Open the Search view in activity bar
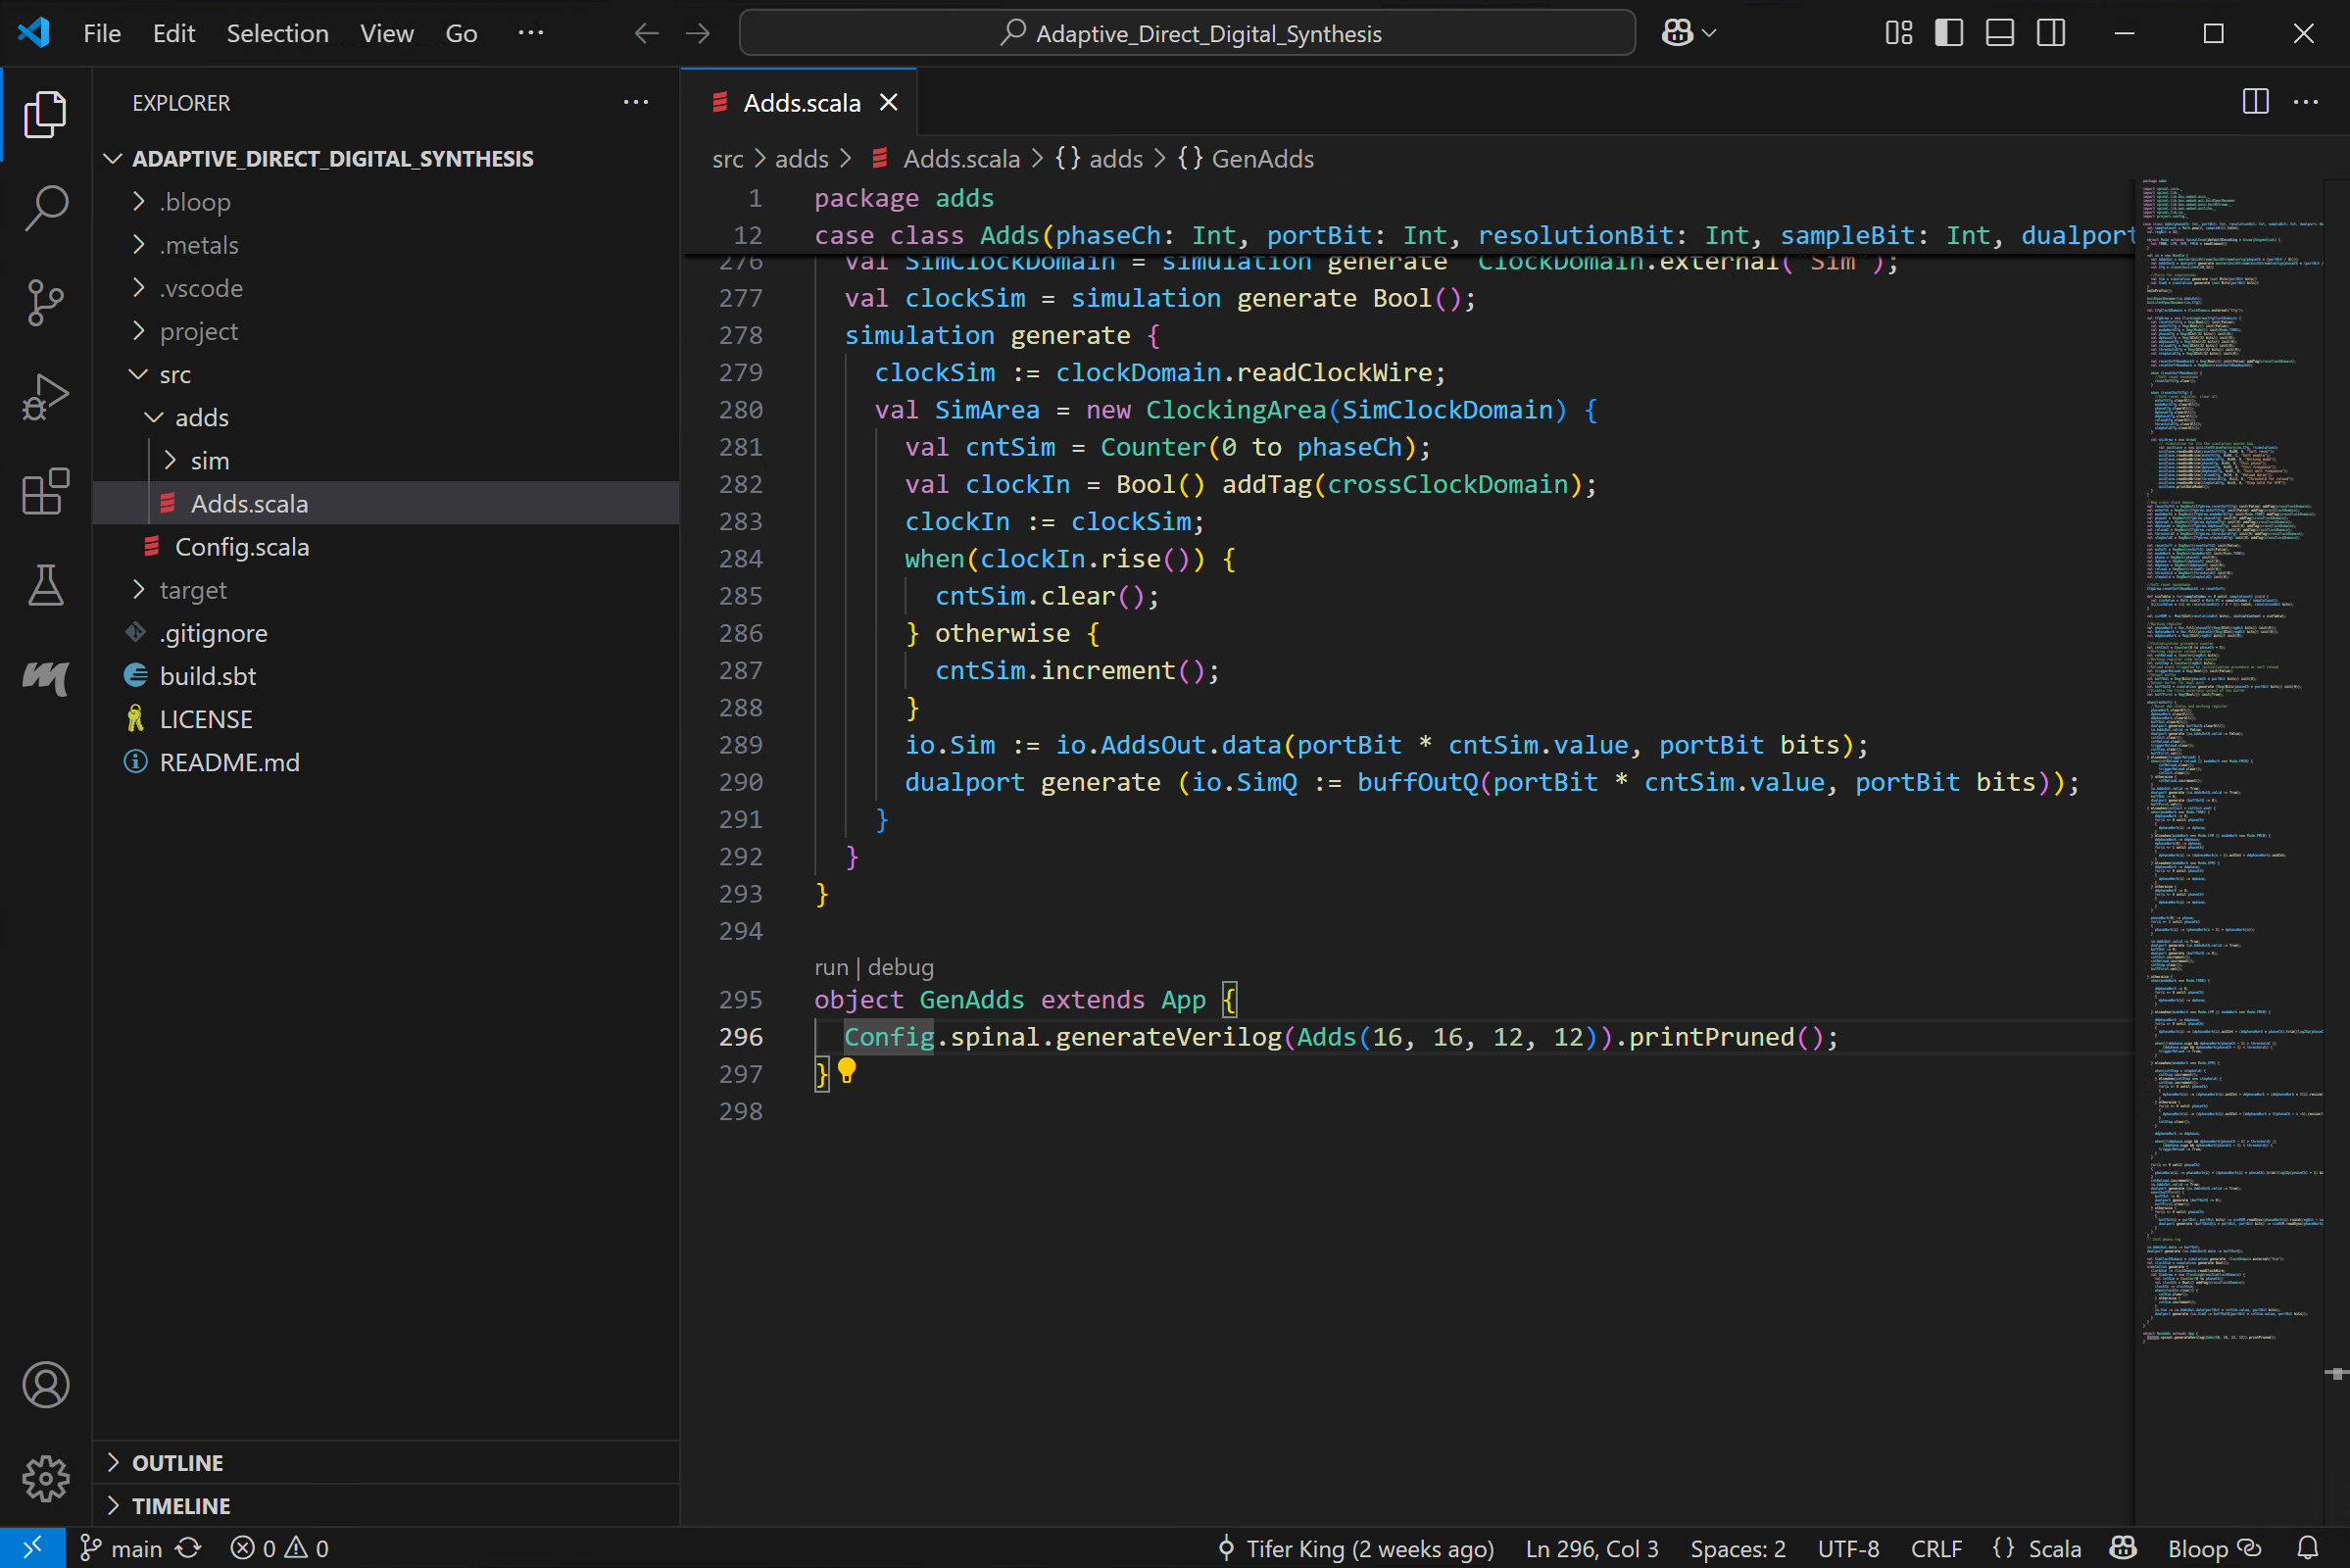2350x1568 pixels. click(x=45, y=208)
